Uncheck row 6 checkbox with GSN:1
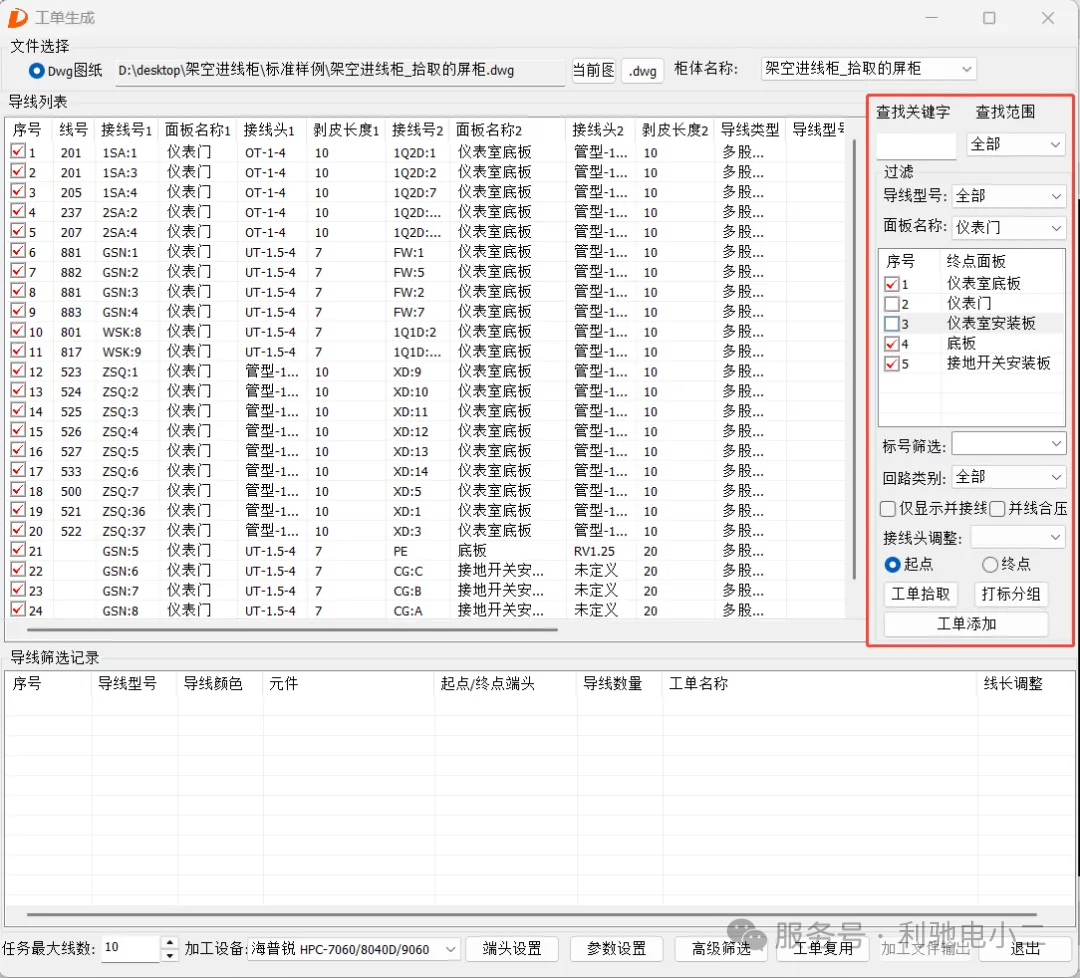Screen dimensions: 1080x978 [18, 251]
